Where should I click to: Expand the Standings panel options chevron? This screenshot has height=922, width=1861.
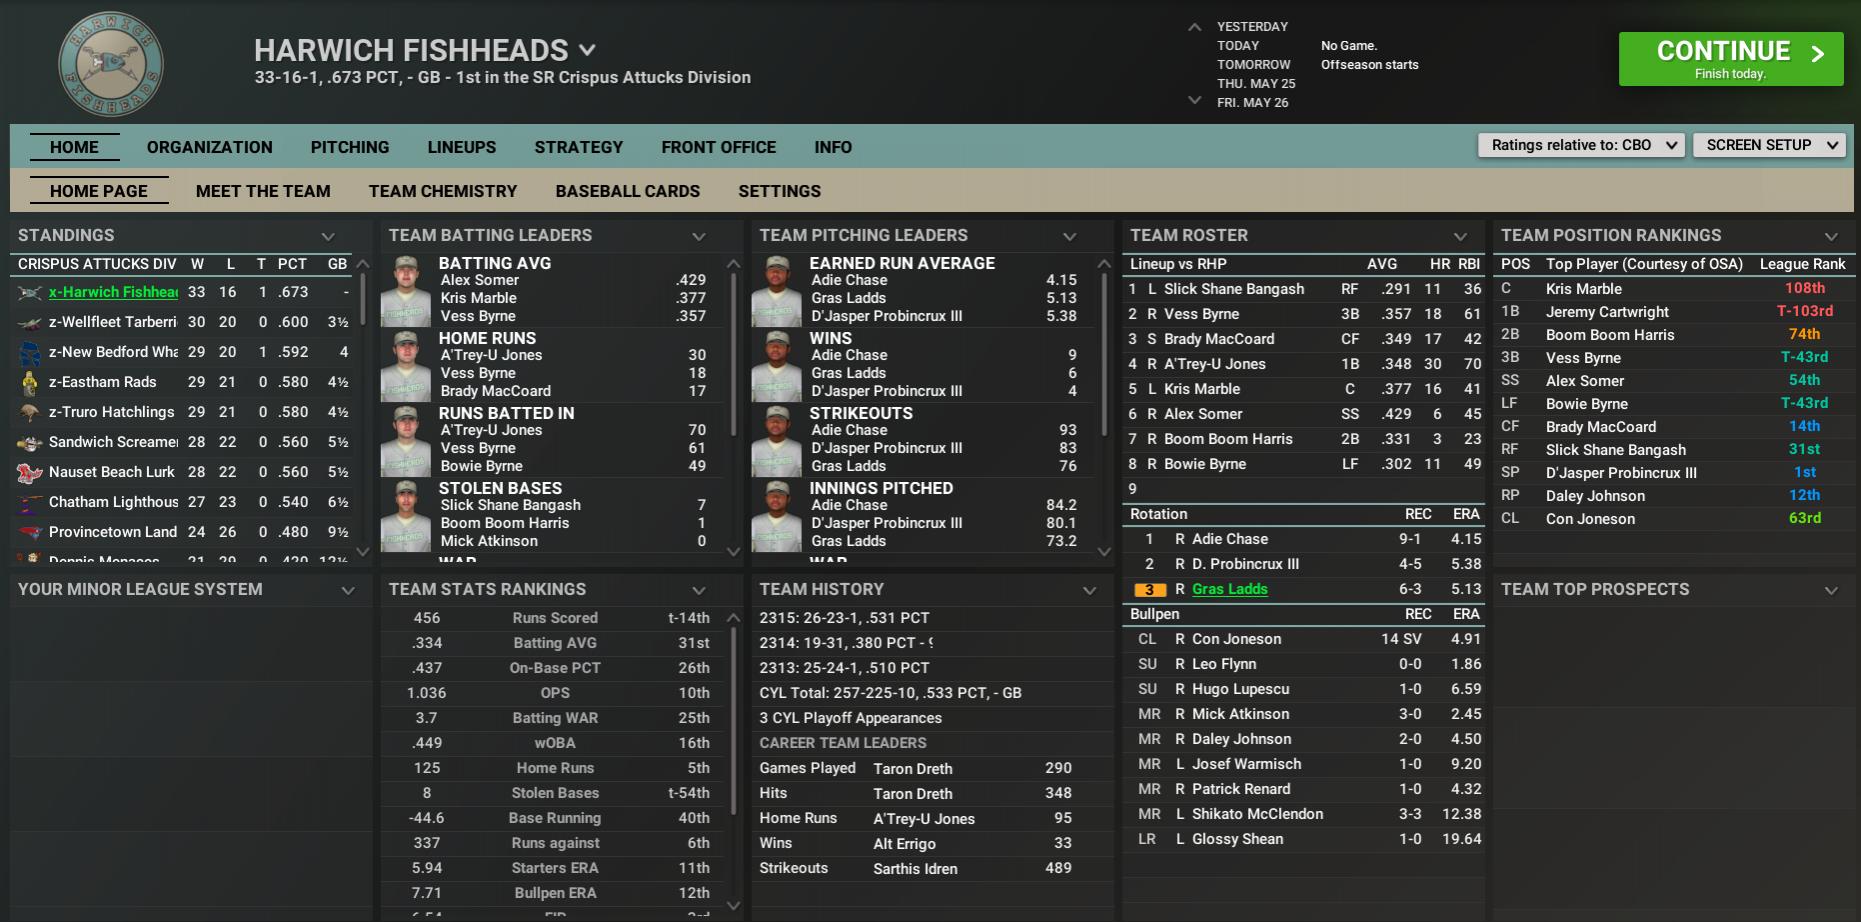coord(328,236)
